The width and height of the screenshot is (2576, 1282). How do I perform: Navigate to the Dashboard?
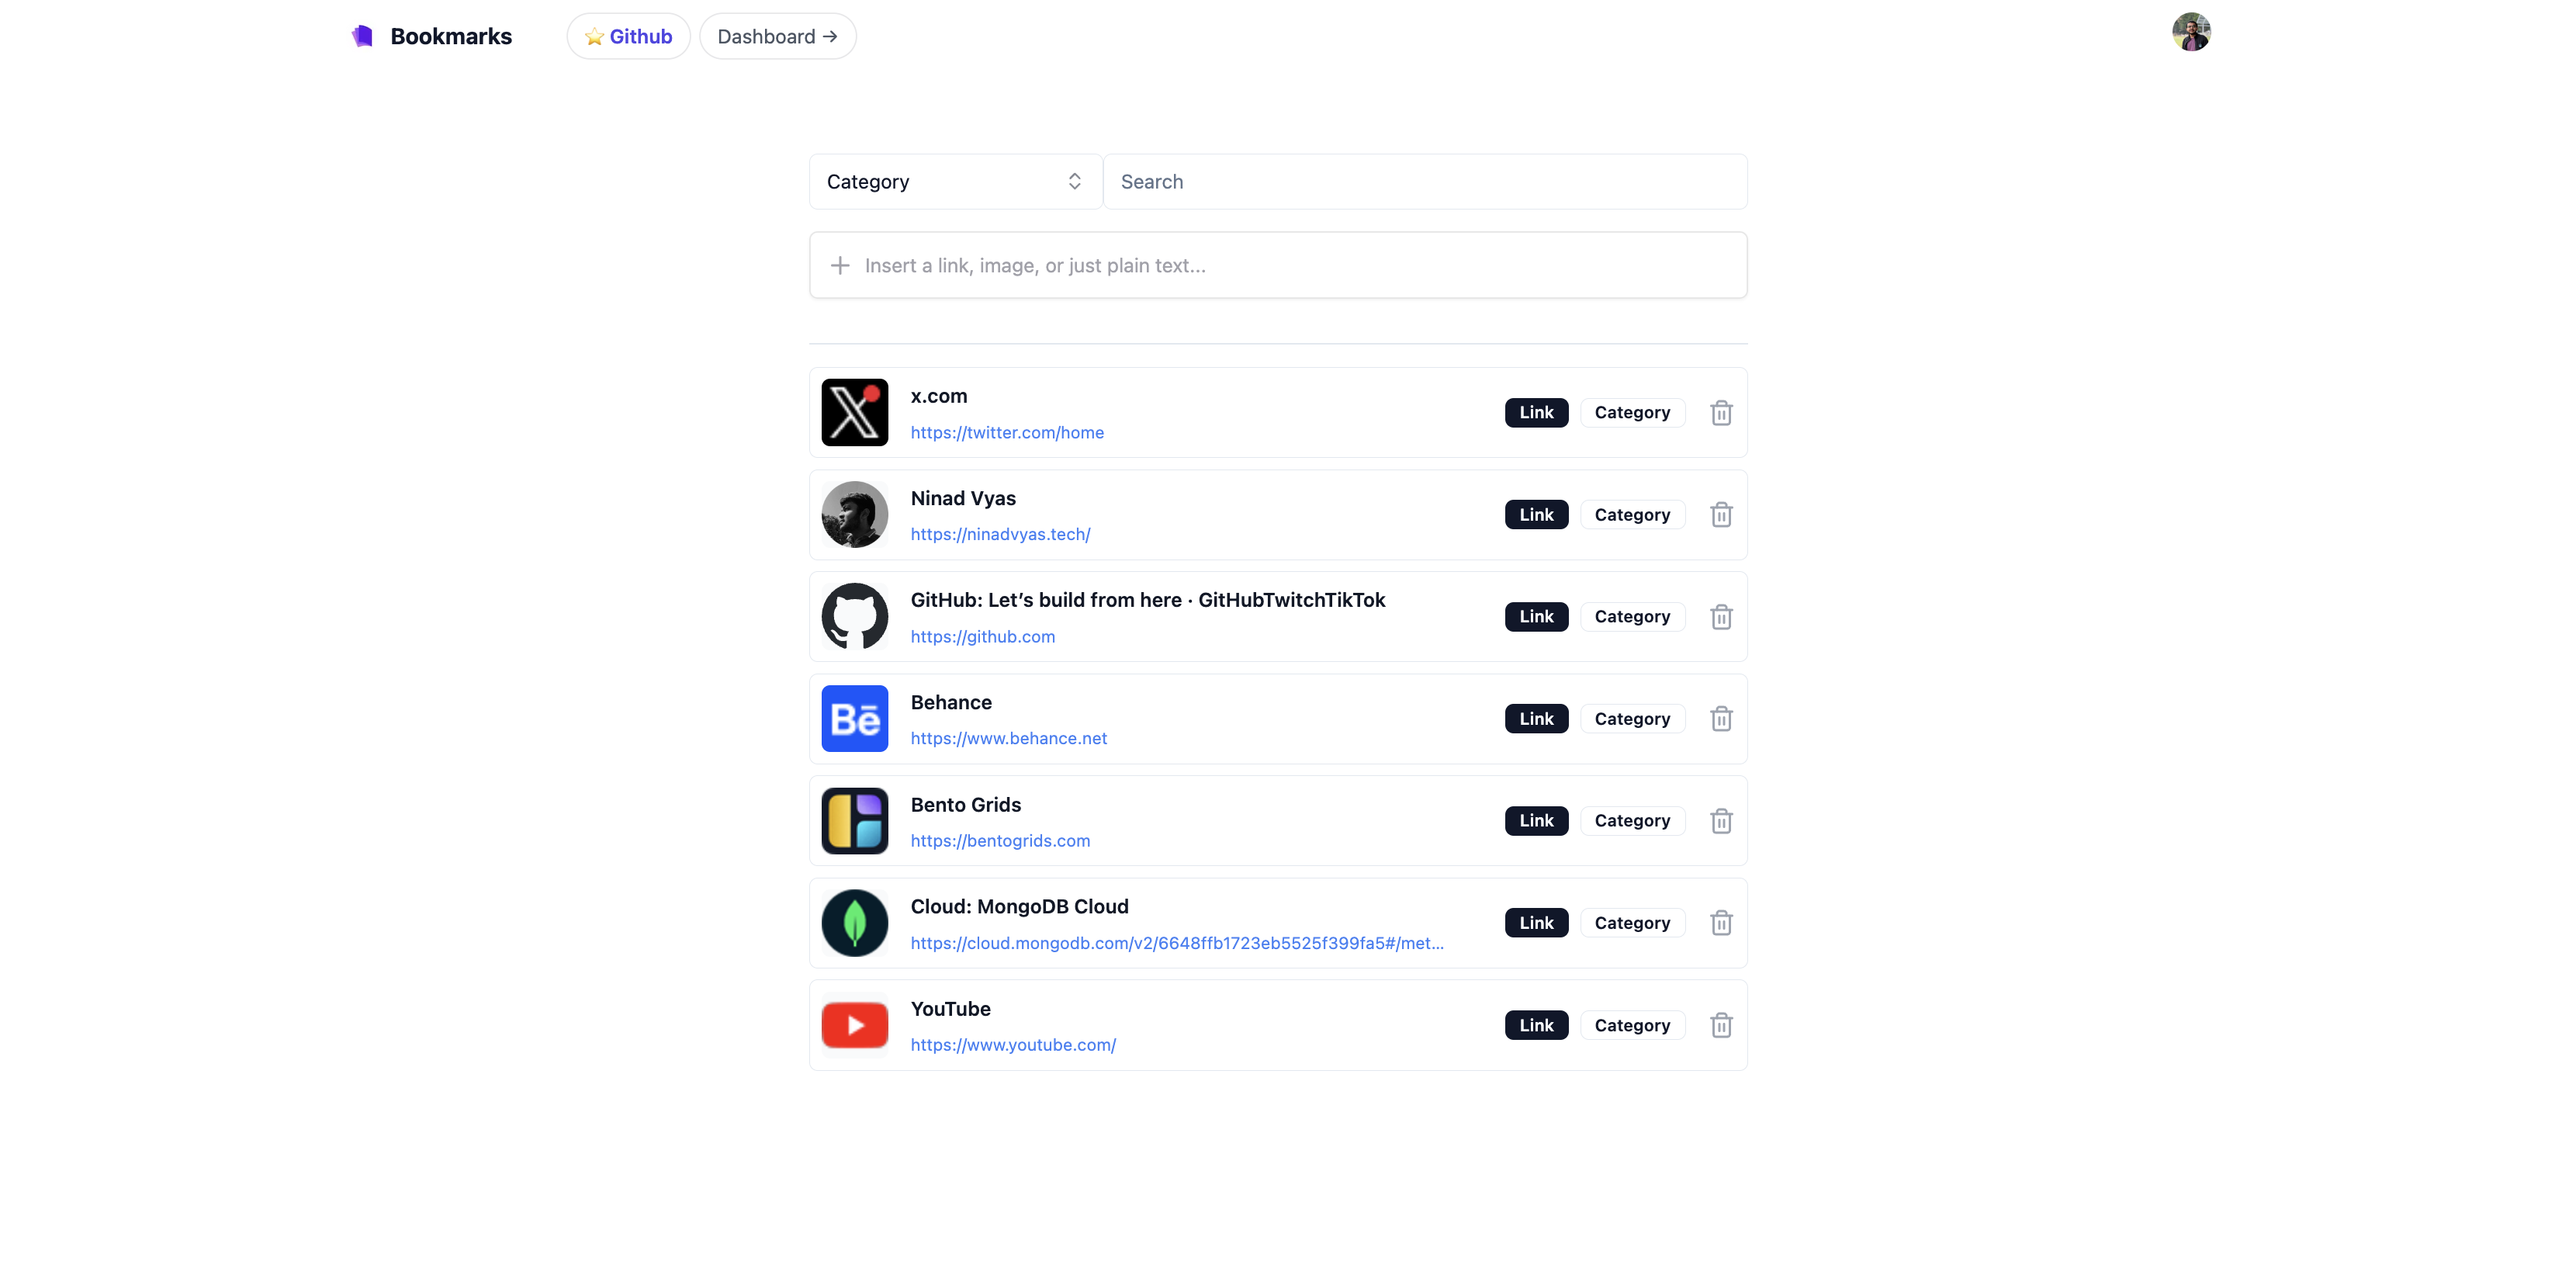[777, 36]
